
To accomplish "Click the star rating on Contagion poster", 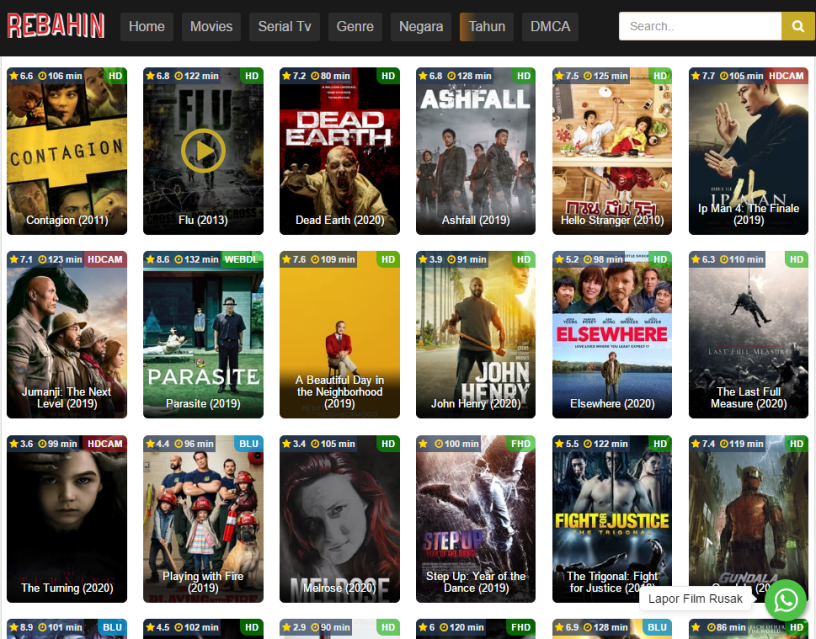I will click(x=21, y=76).
